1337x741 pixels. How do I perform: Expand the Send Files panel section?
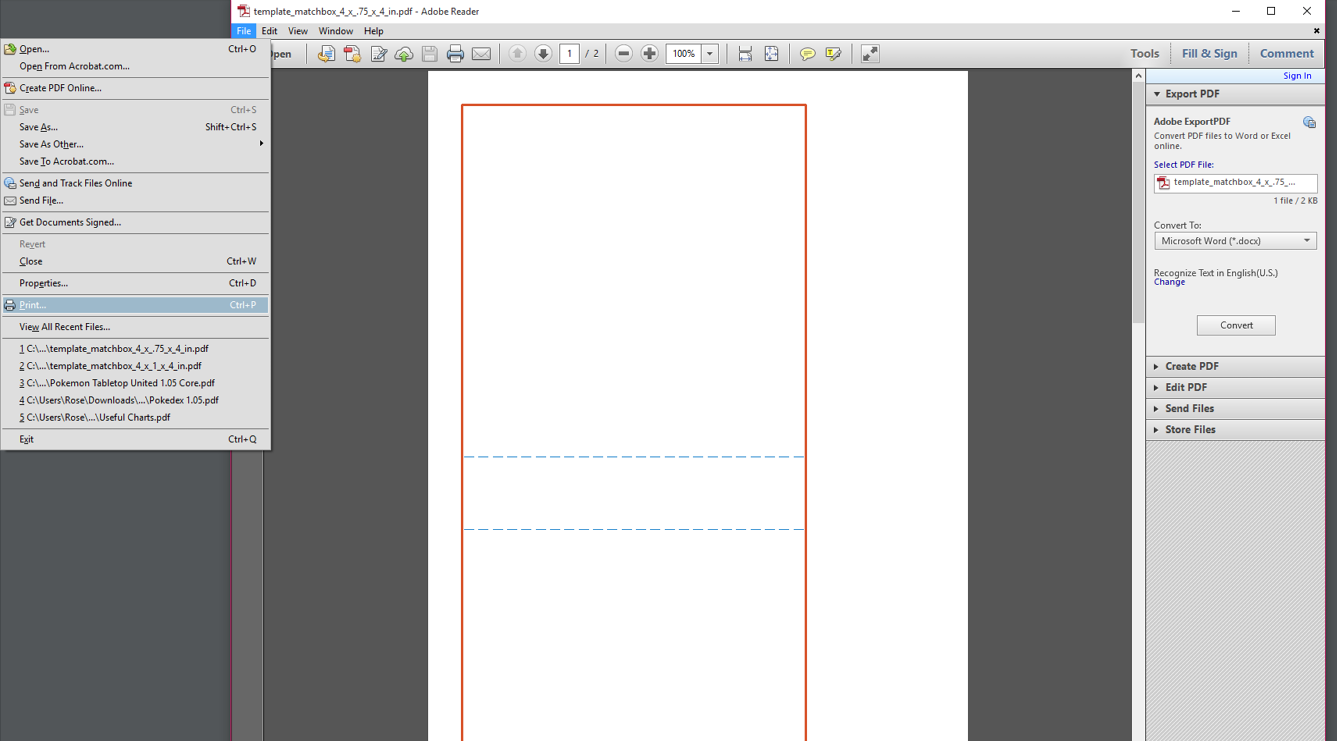1235,409
